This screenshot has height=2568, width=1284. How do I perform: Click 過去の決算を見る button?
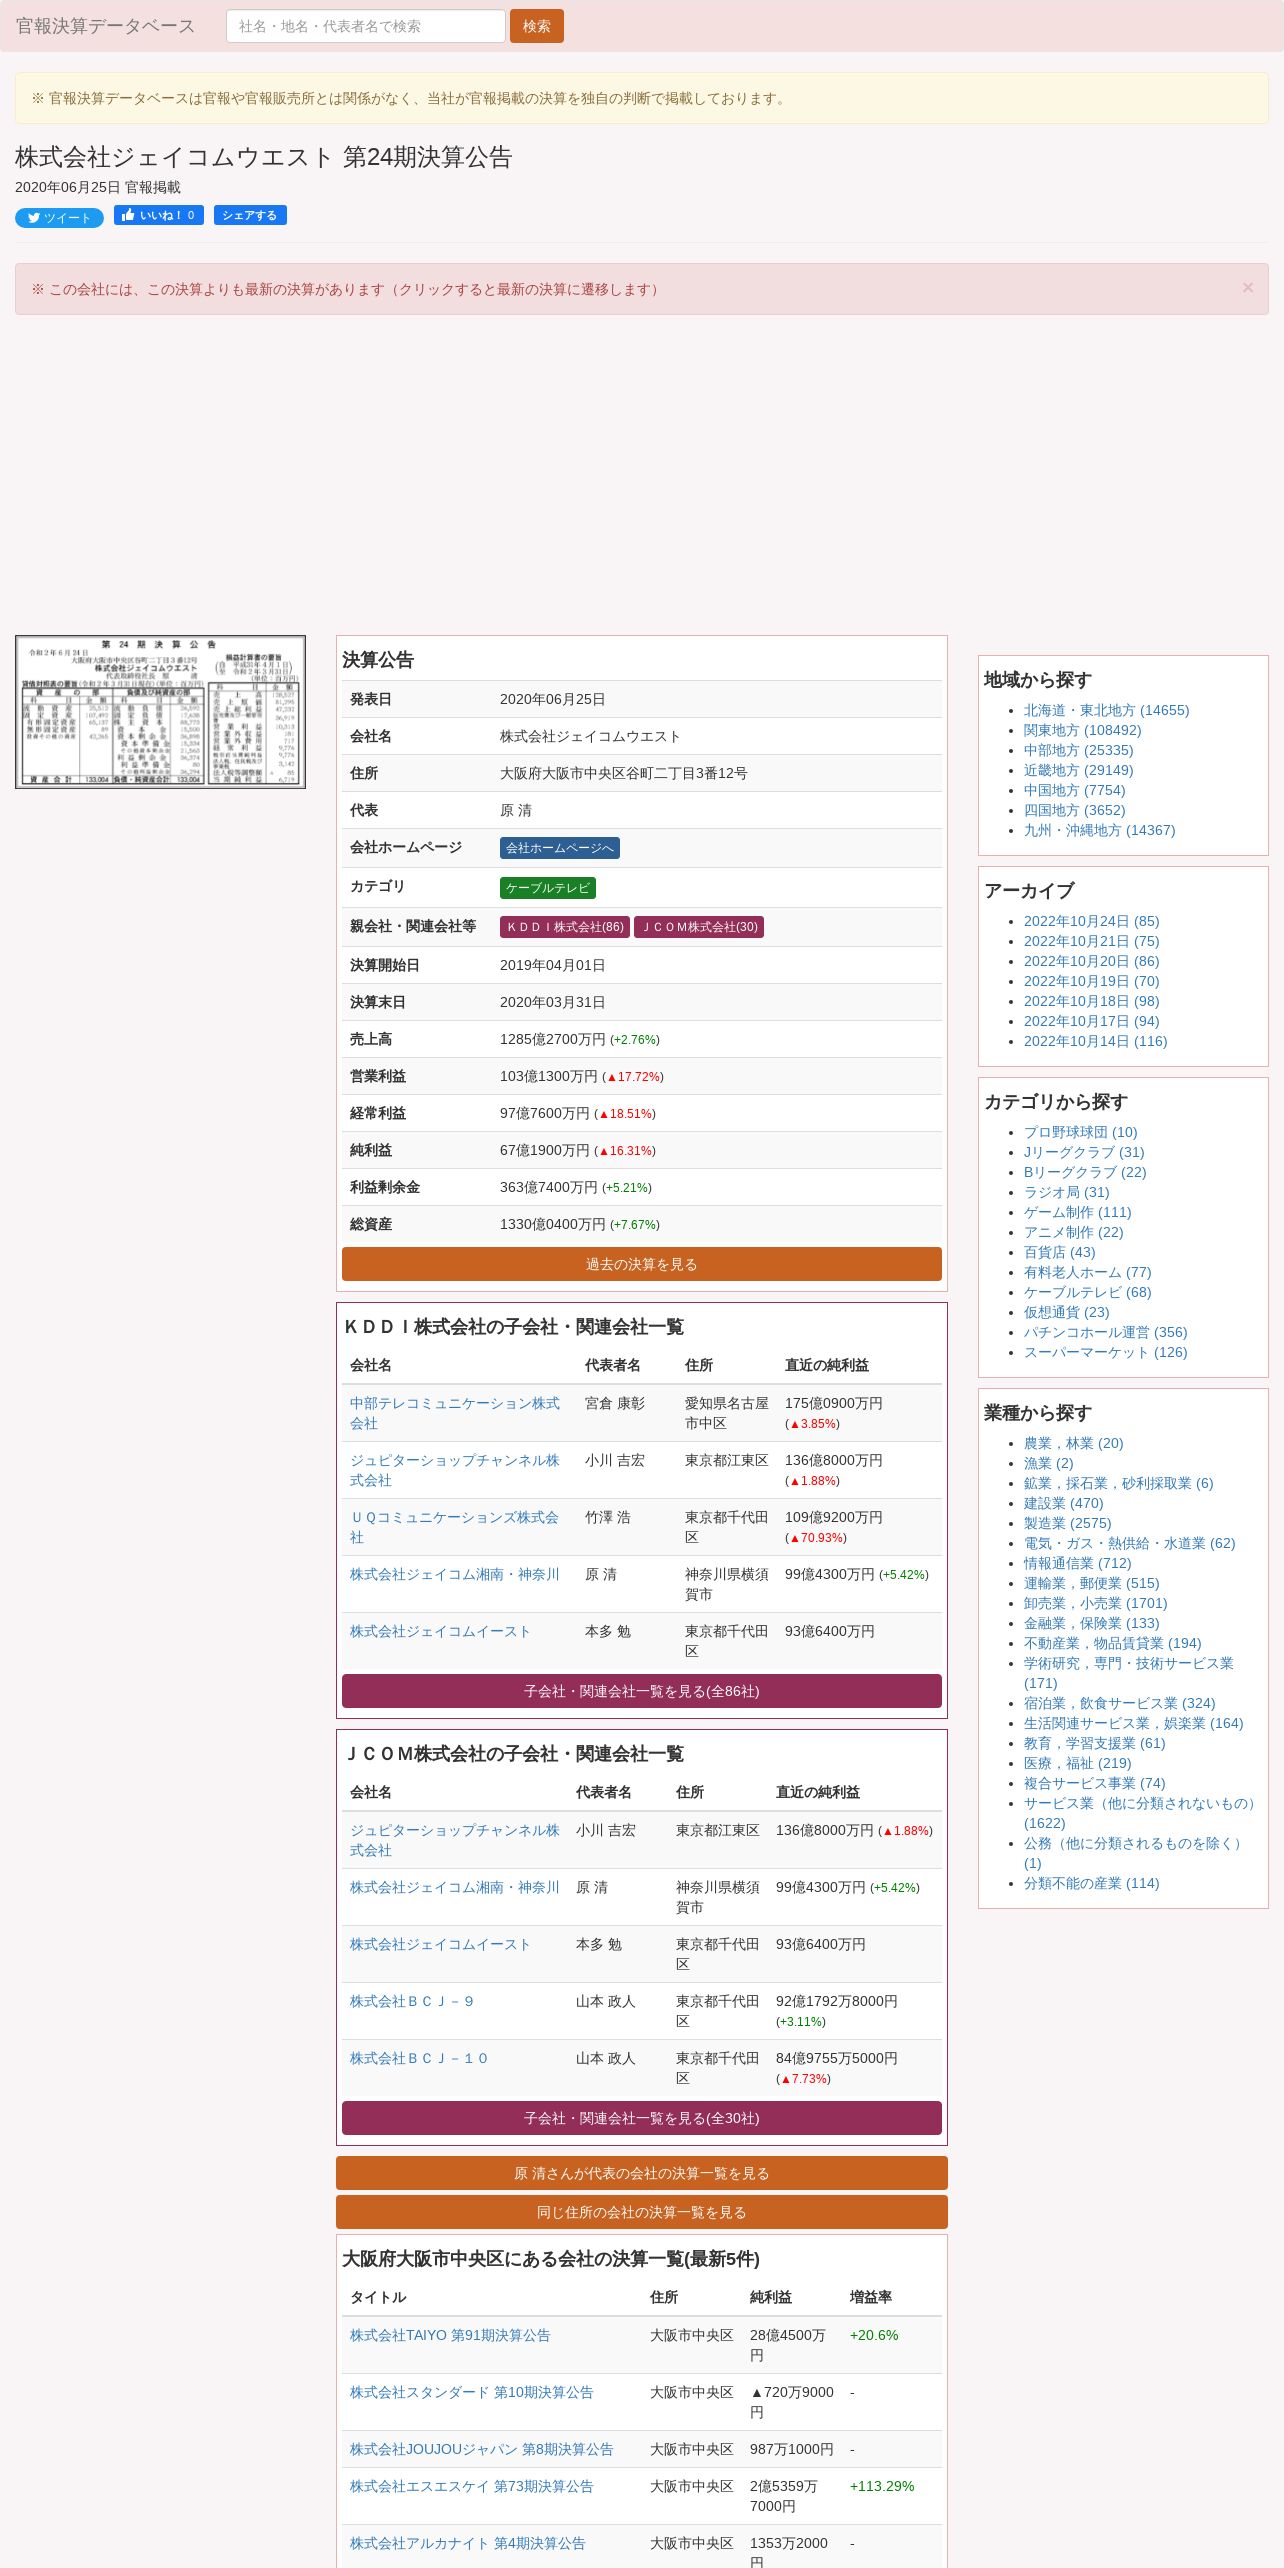pyautogui.click(x=642, y=1264)
